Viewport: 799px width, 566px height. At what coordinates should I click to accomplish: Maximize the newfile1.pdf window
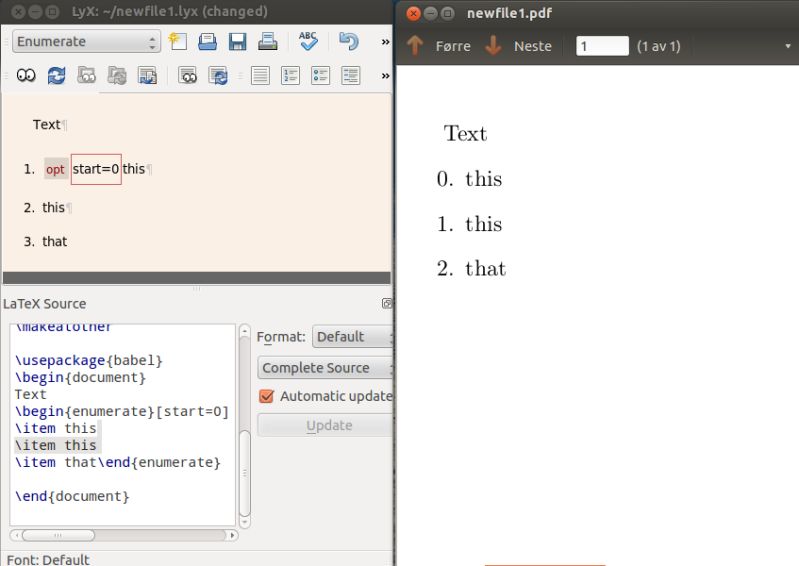[447, 13]
